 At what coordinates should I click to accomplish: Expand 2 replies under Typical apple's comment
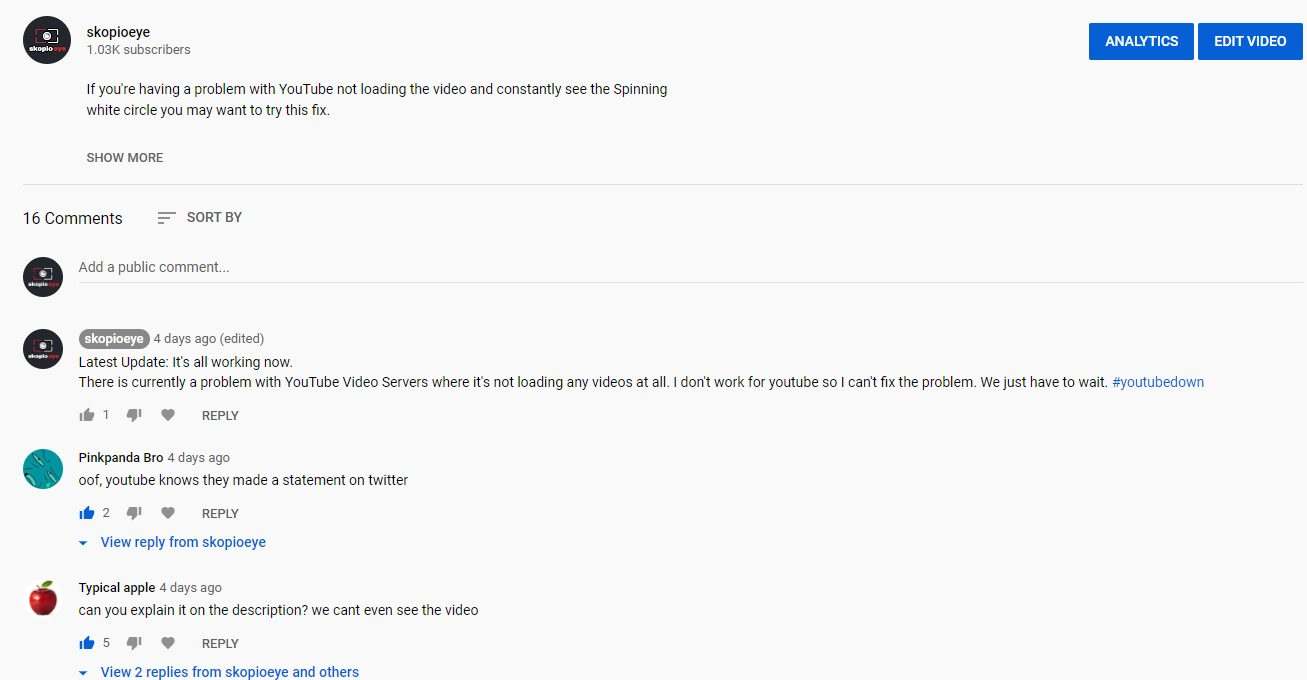(229, 672)
